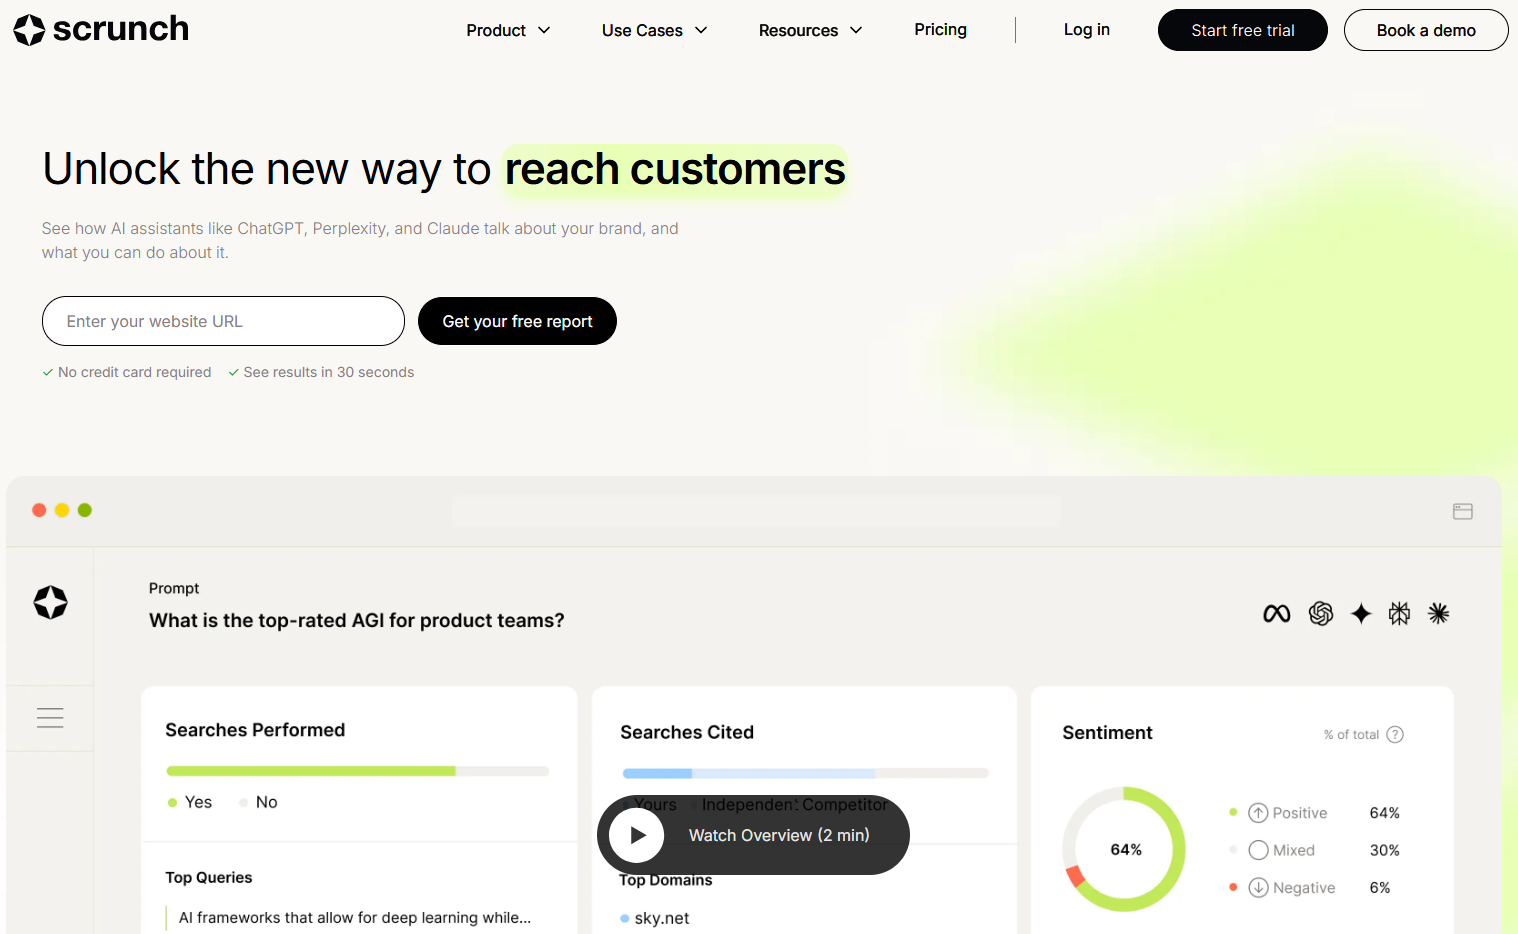The image size is (1518, 934).
Task: Click the Log in link
Action: [x=1086, y=30]
